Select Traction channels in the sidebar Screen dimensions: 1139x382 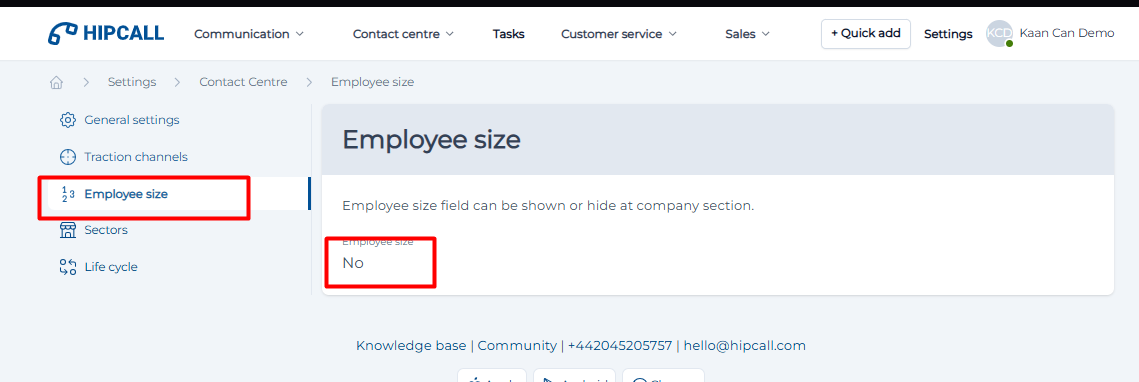click(x=136, y=157)
